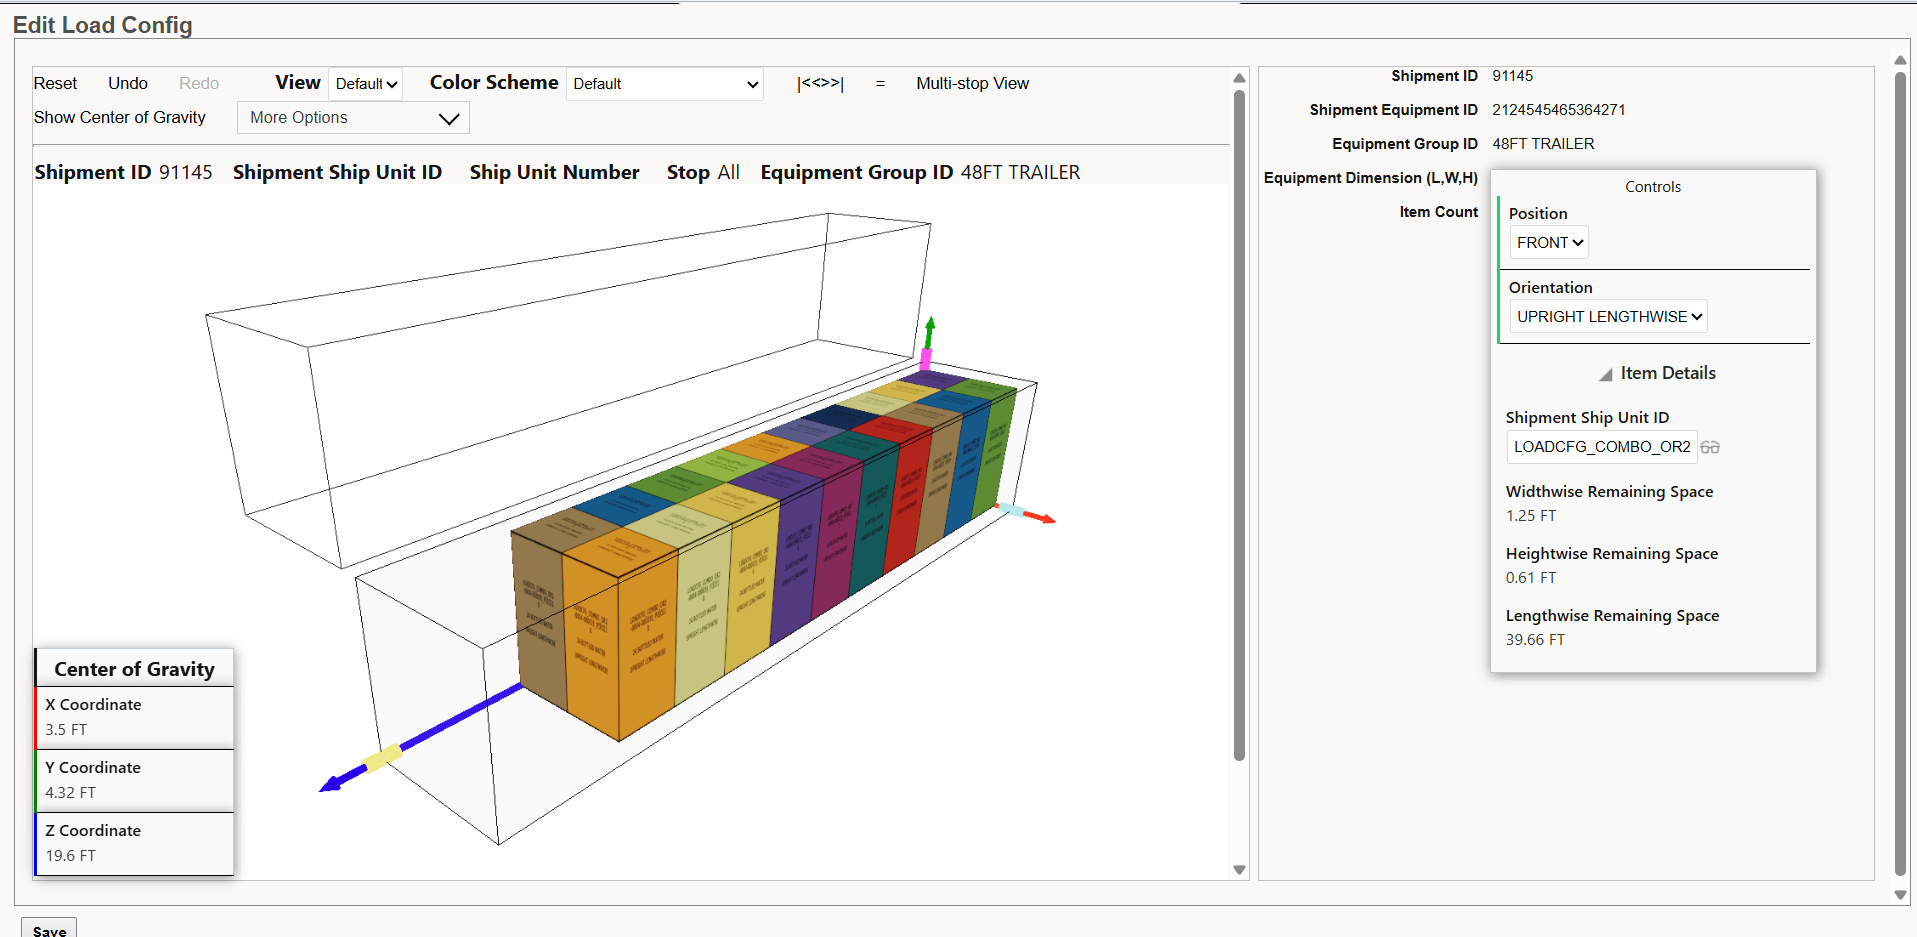This screenshot has width=1917, height=937.
Task: Open the Orientation UPRIGHT LENGTHWISE dropdown
Action: click(x=1608, y=317)
